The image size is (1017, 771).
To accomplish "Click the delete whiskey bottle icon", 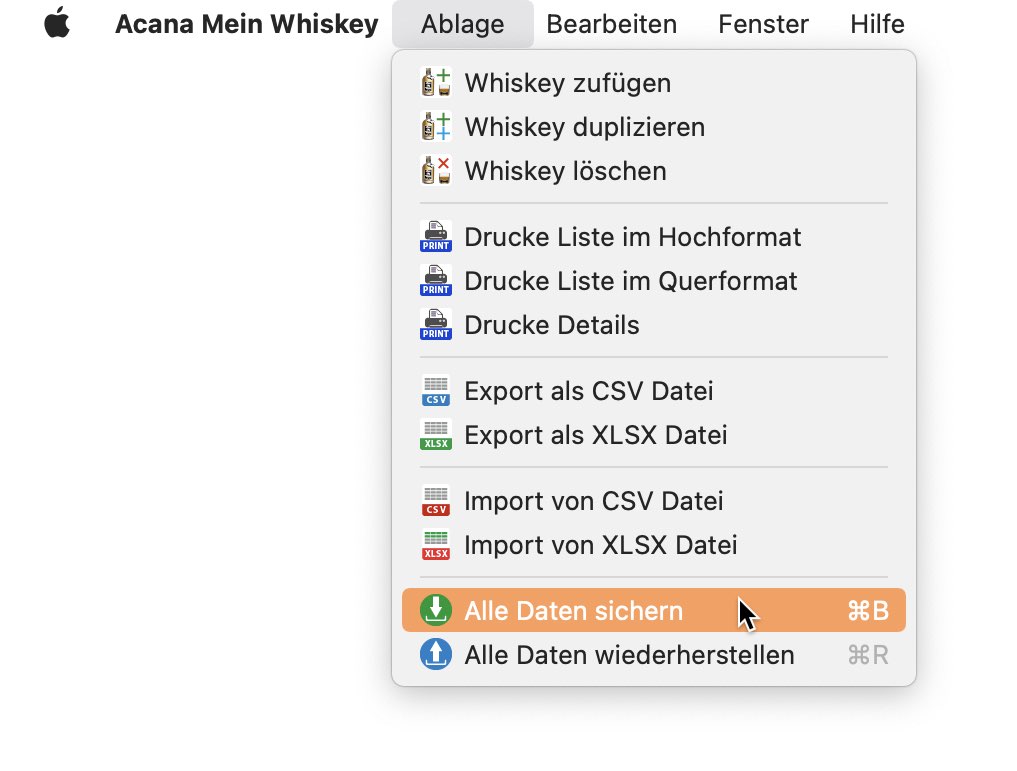I will click(436, 171).
